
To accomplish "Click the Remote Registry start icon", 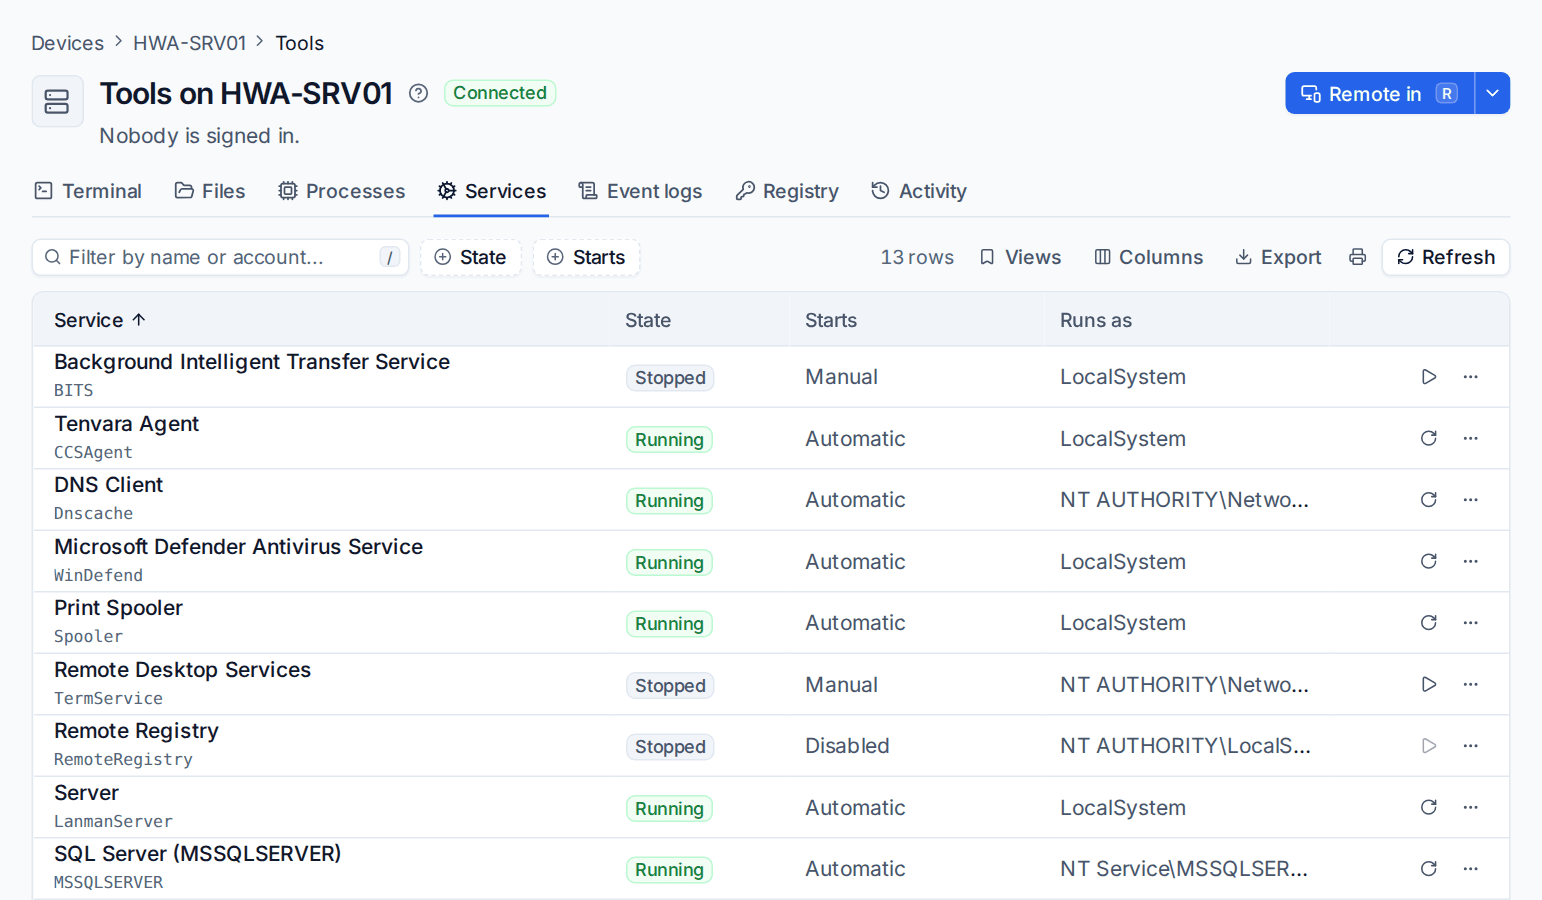I will tap(1429, 746).
